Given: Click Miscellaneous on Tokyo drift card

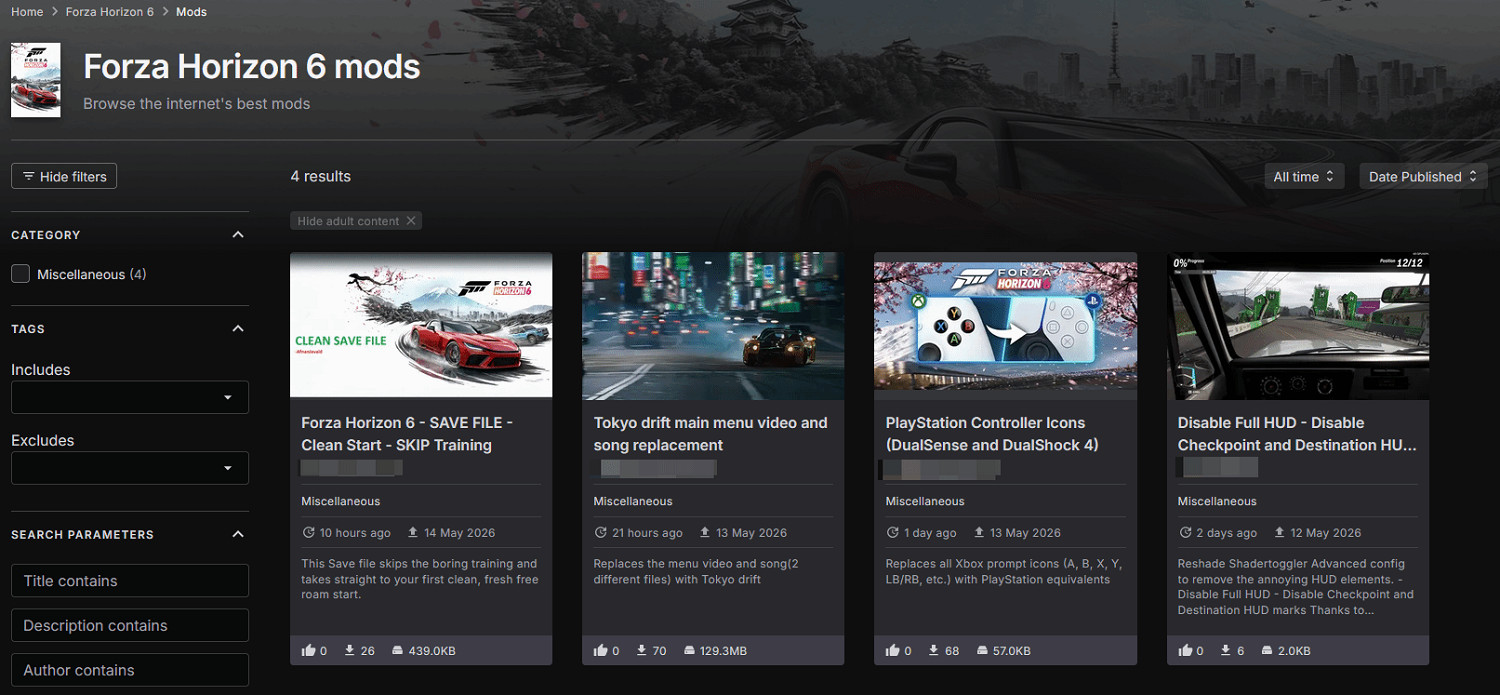Looking at the screenshot, I should click(633, 501).
